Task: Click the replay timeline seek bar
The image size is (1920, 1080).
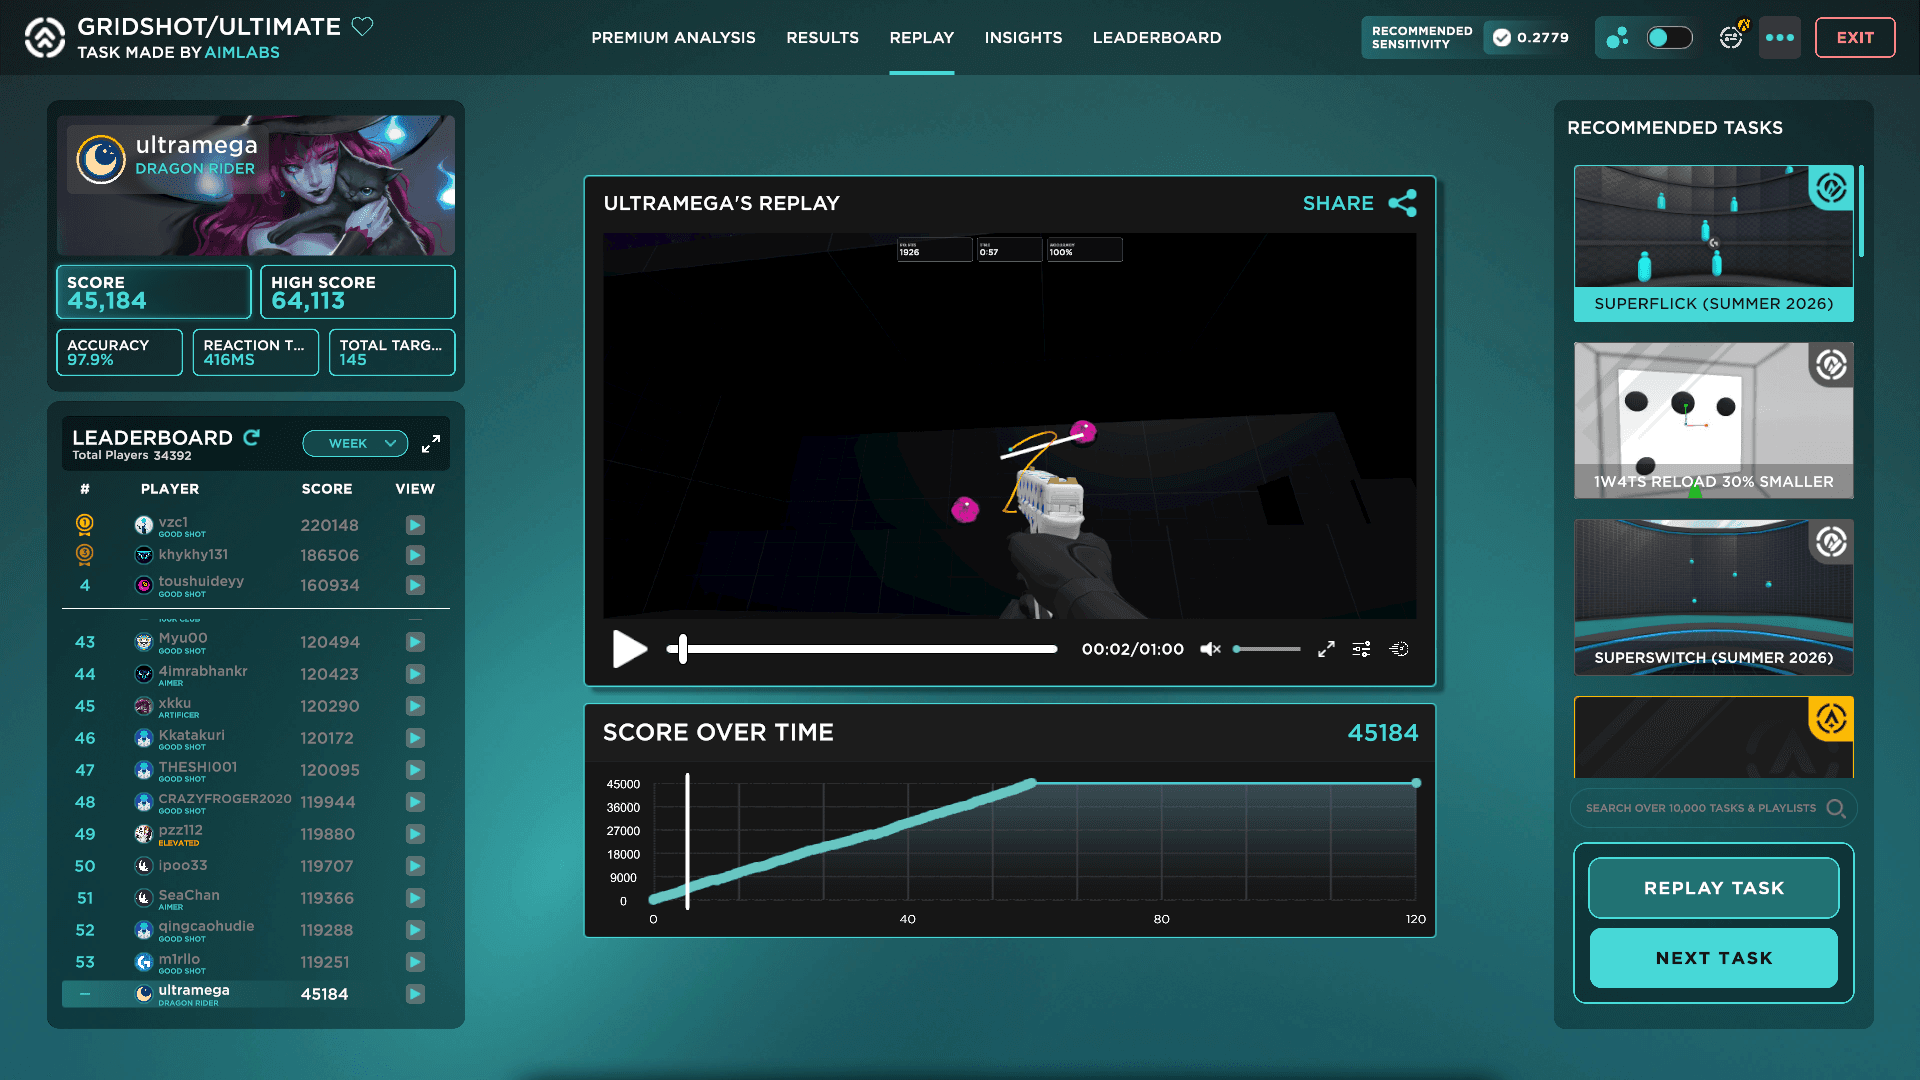Action: point(862,649)
